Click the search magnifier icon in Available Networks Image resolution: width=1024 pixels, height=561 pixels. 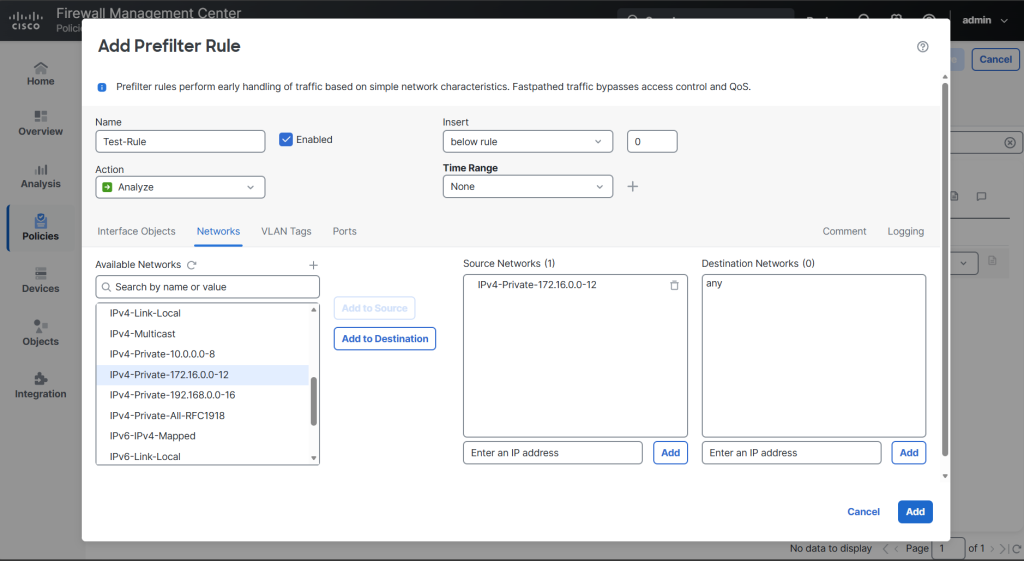pos(106,287)
